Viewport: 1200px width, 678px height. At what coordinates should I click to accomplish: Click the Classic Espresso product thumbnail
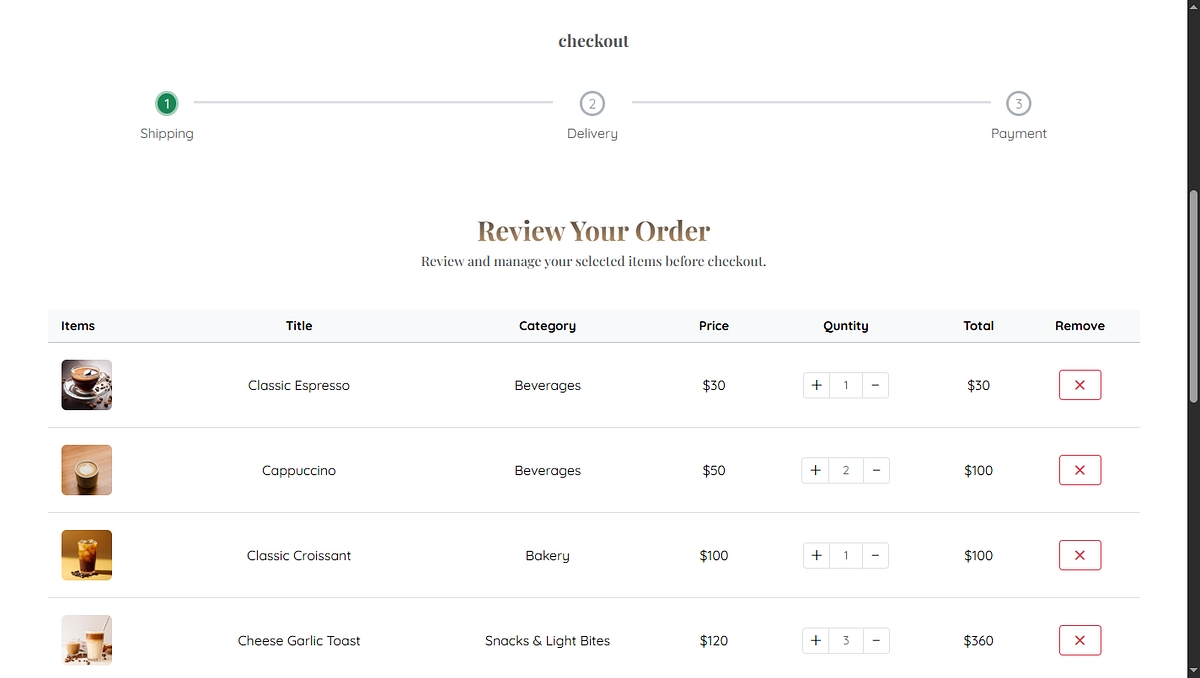coord(86,384)
